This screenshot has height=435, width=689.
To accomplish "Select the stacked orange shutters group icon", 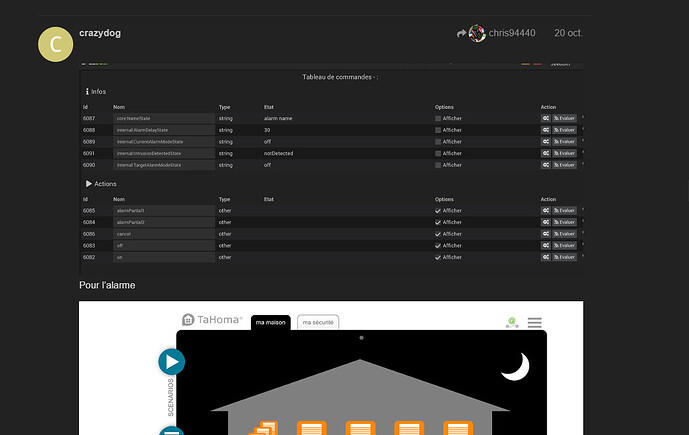I will tap(264, 428).
